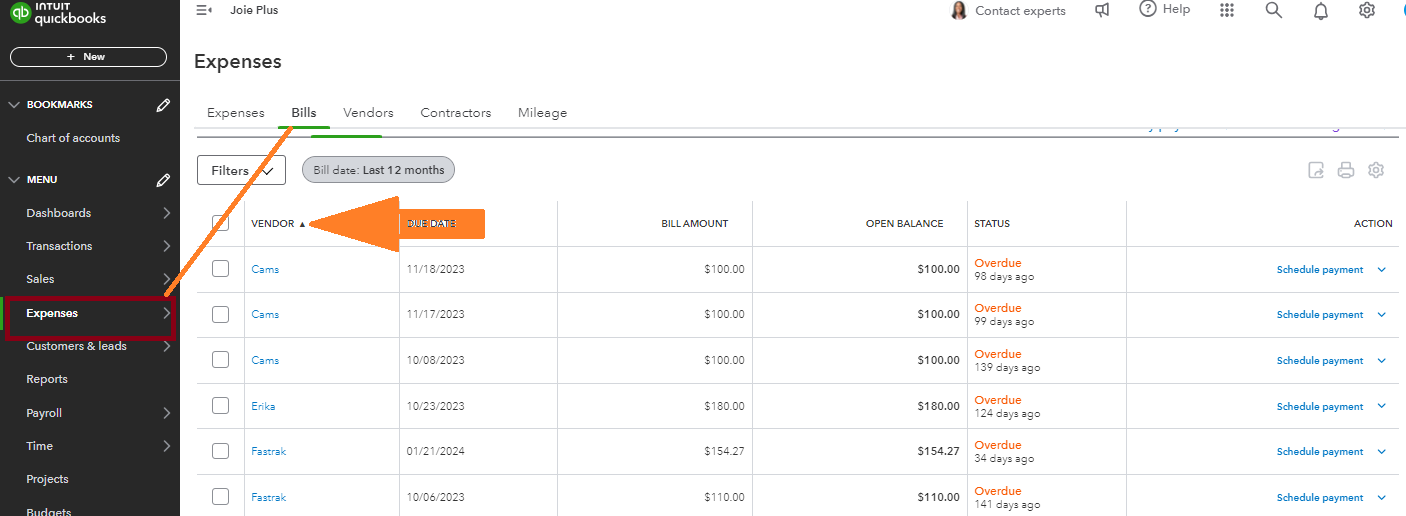Expand the Payroll menu chevron
1406x516 pixels.
pyautogui.click(x=166, y=413)
